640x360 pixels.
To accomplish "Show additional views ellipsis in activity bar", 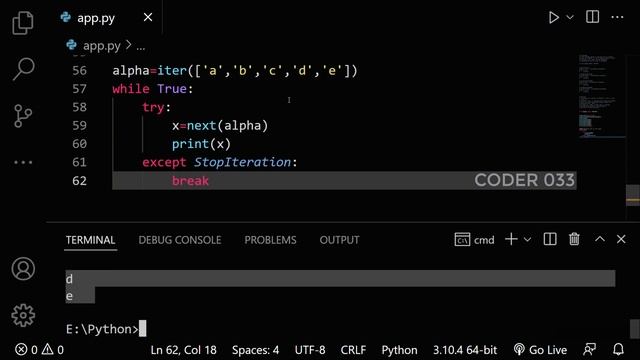I will 23,162.
